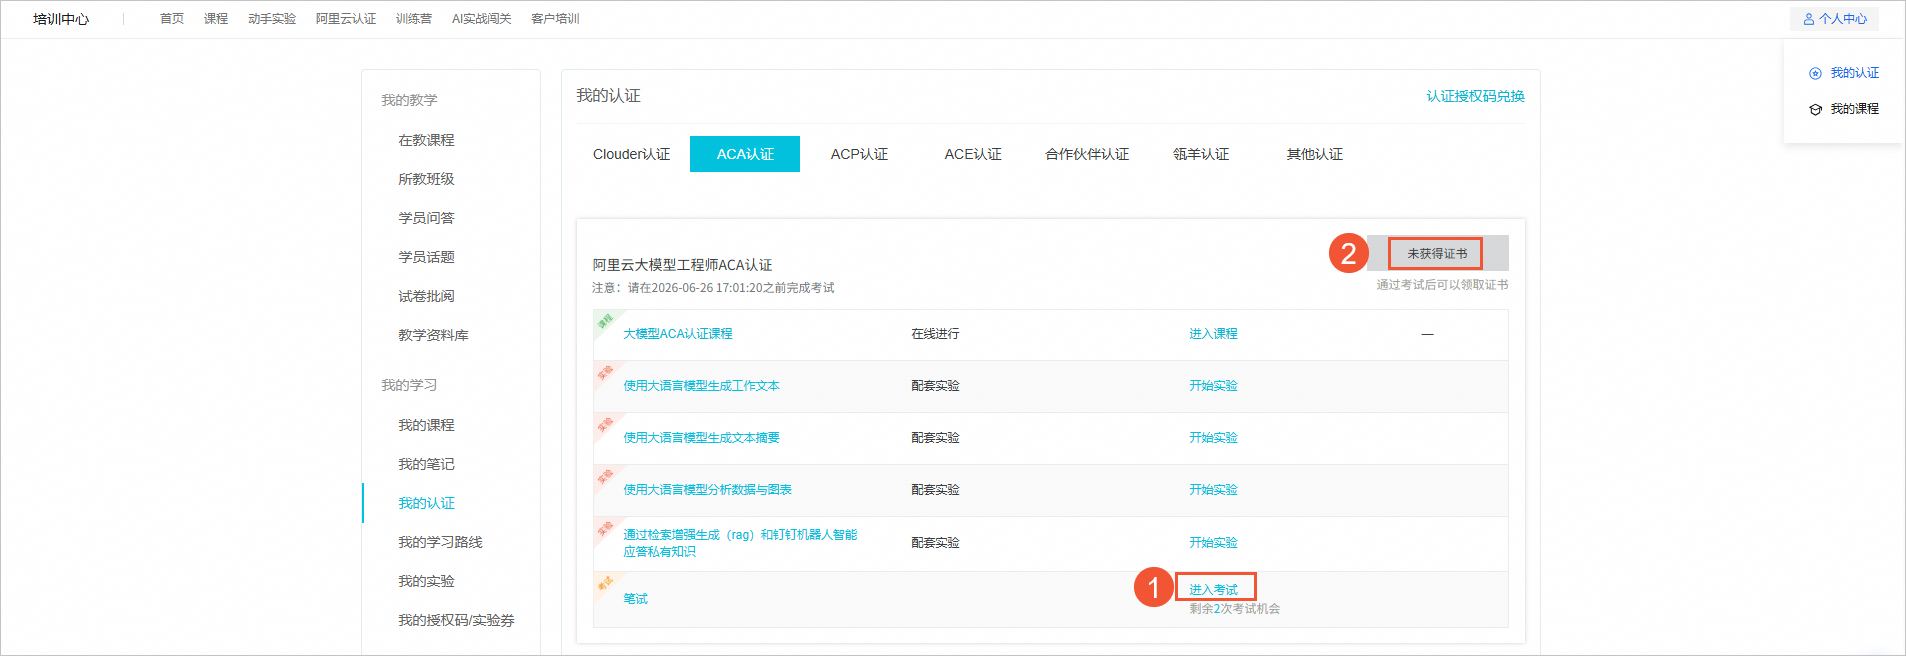Open 在教课程 in the sidebar
This screenshot has height=656, width=1906.
pos(426,140)
